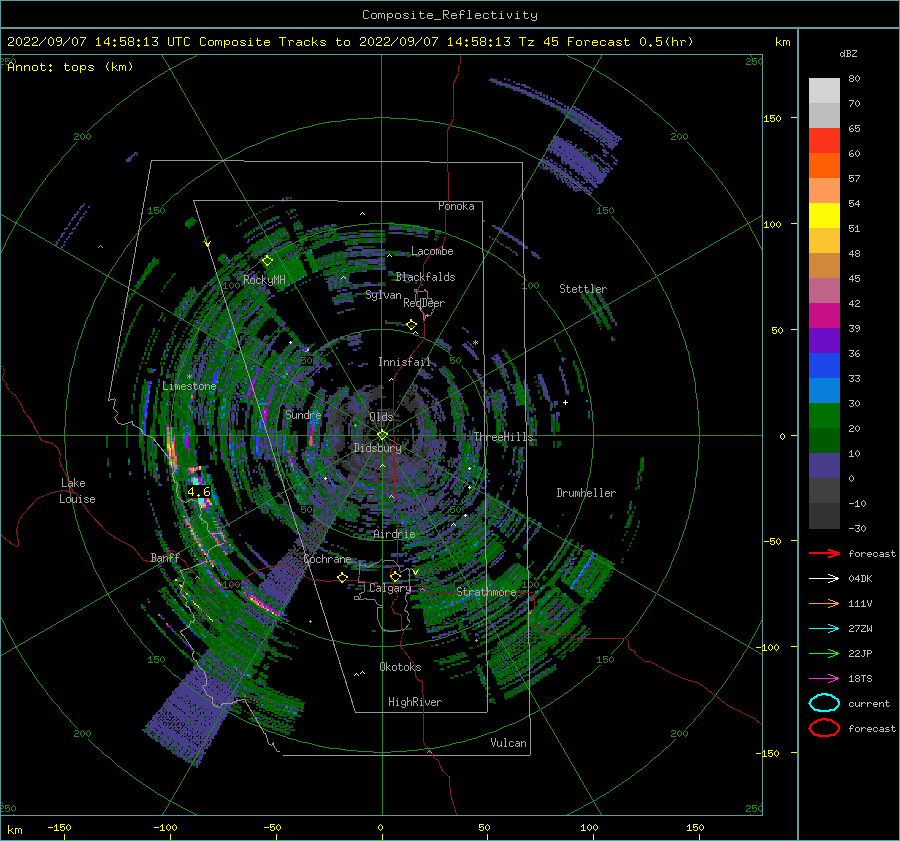The image size is (900, 841).
Task: Click the HighRiver city label
Action: [415, 702]
